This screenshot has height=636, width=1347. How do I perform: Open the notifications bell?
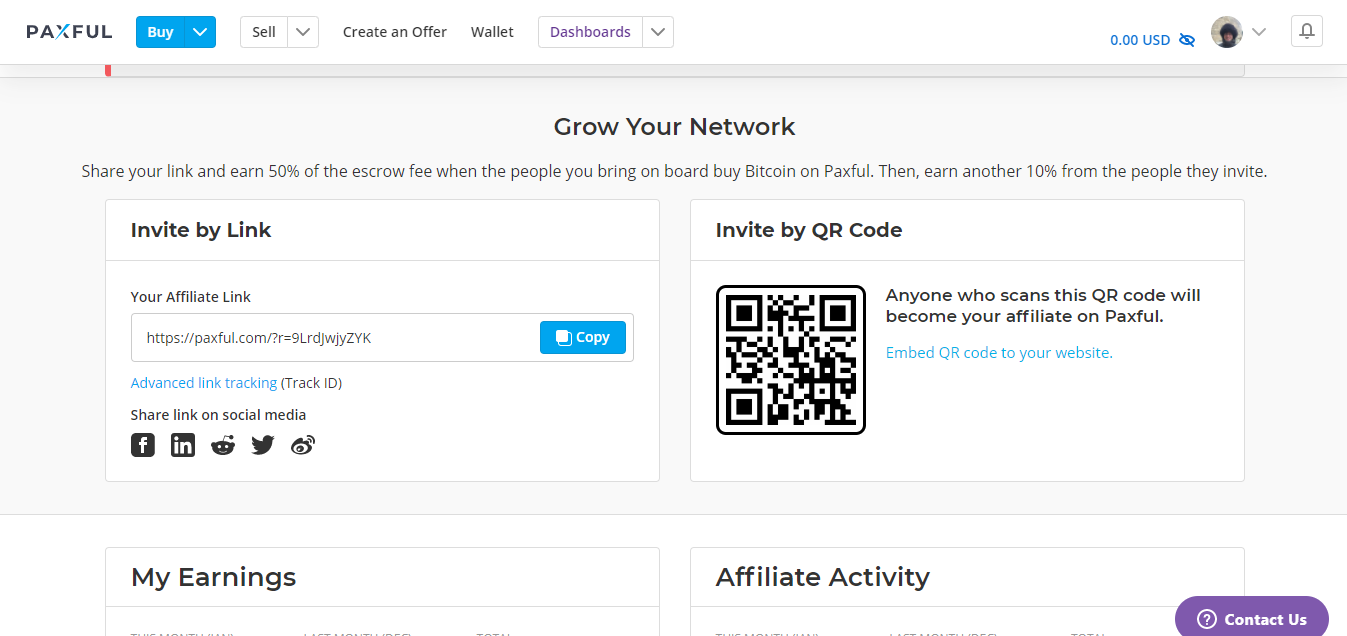coord(1306,32)
